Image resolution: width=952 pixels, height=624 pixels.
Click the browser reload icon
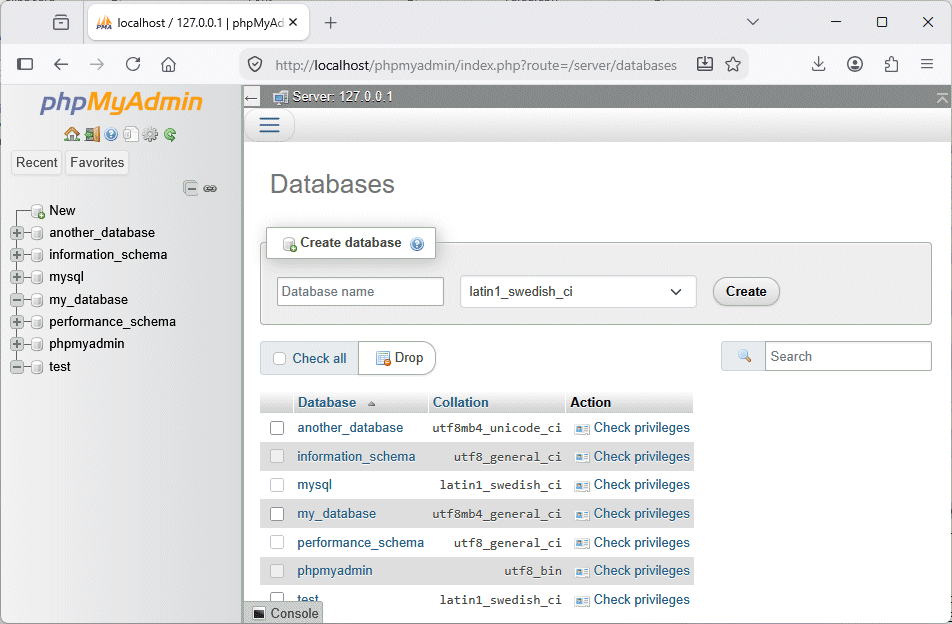(133, 64)
